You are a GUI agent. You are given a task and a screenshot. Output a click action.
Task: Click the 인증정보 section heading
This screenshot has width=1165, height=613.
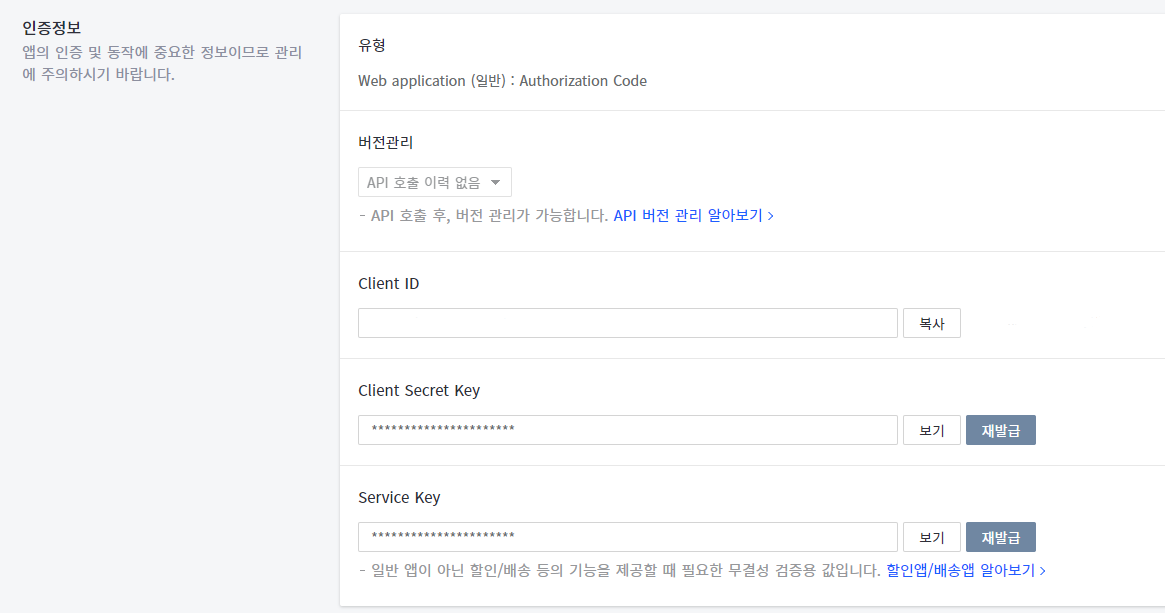(x=51, y=27)
